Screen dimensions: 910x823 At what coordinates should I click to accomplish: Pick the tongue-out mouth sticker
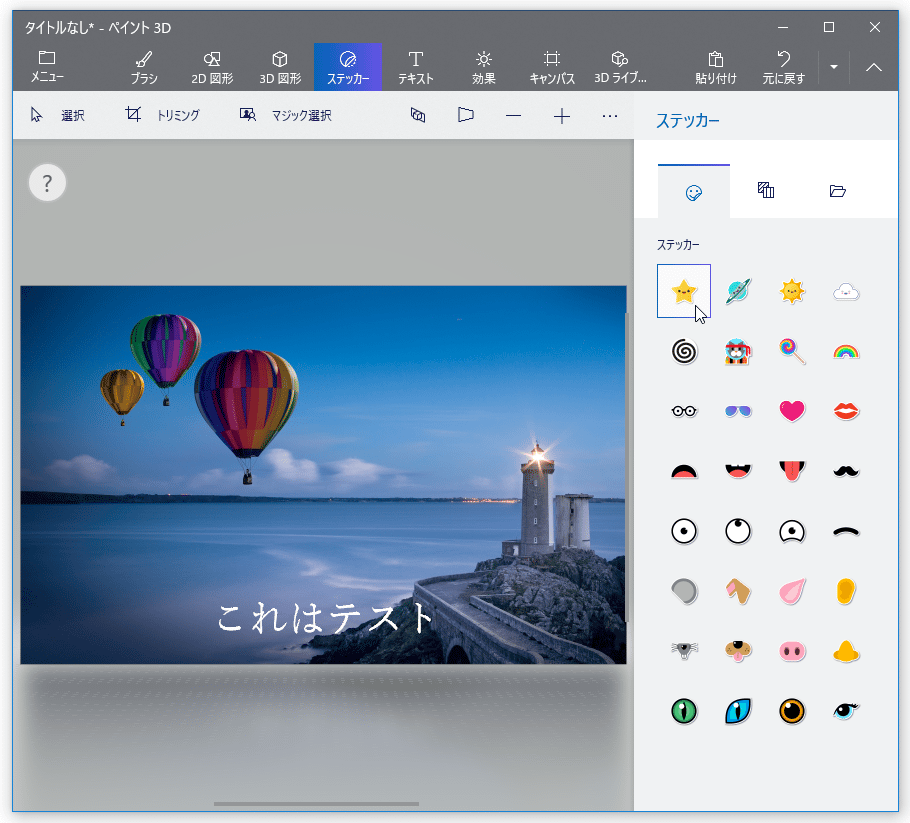point(792,471)
